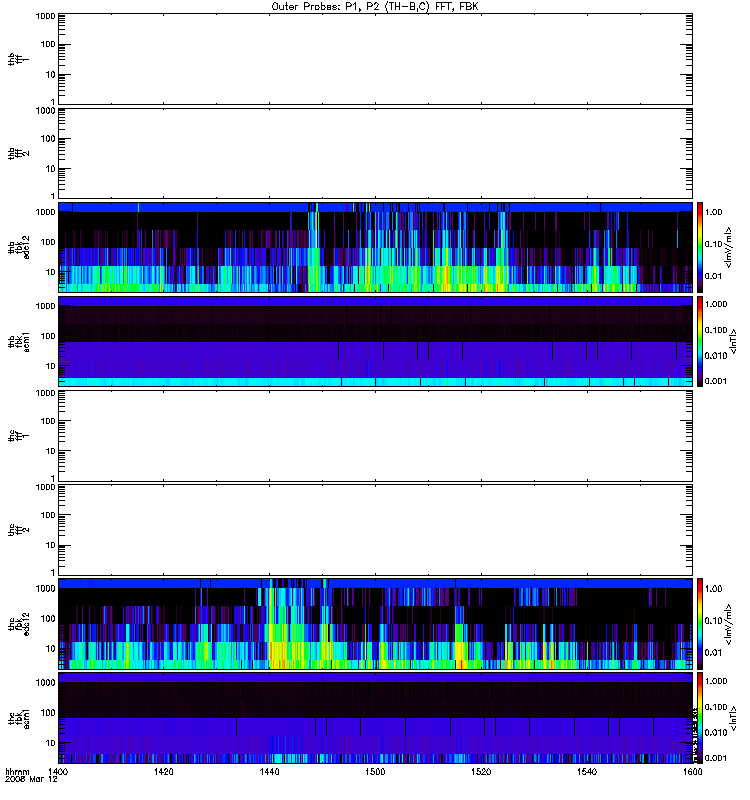This screenshot has width=750, height=800.
Task: Click the 1.000 tick on thc scm1 color bar
Action: pyautogui.click(x=716, y=681)
